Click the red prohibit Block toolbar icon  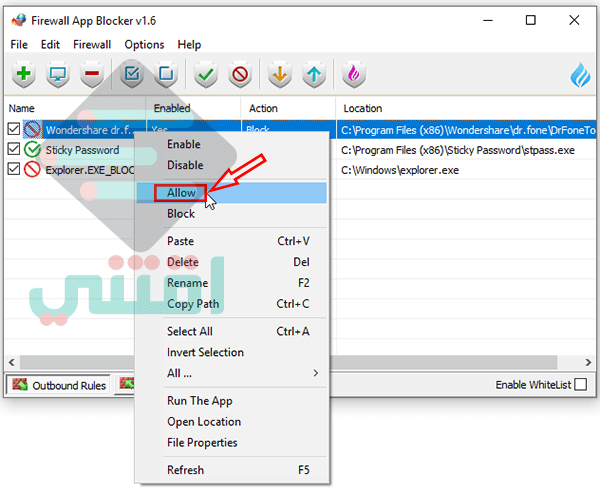pos(240,74)
